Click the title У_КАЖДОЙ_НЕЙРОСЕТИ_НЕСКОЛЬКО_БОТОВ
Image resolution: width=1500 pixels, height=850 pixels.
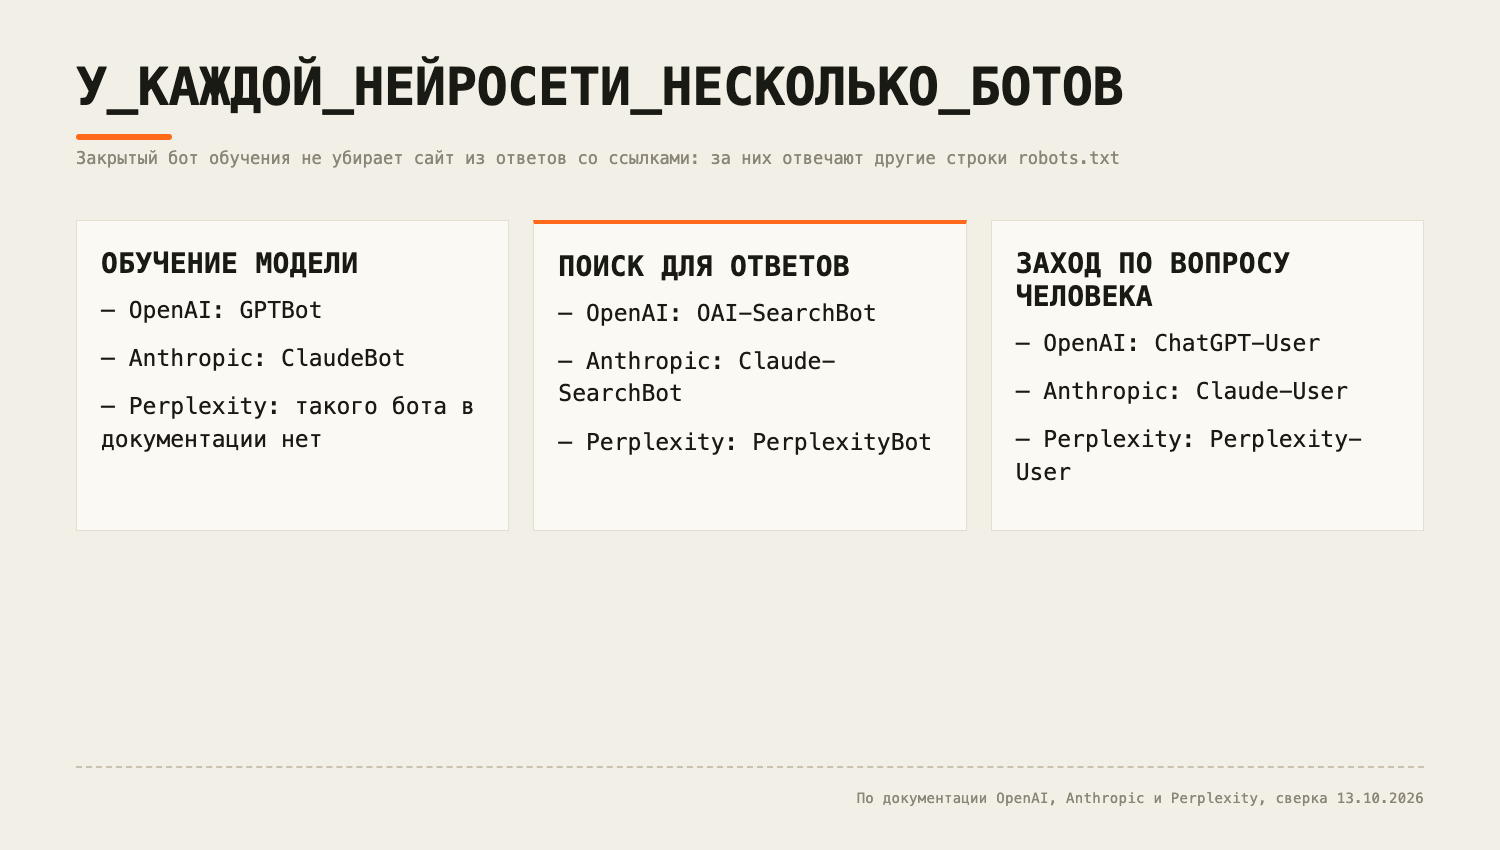600,87
